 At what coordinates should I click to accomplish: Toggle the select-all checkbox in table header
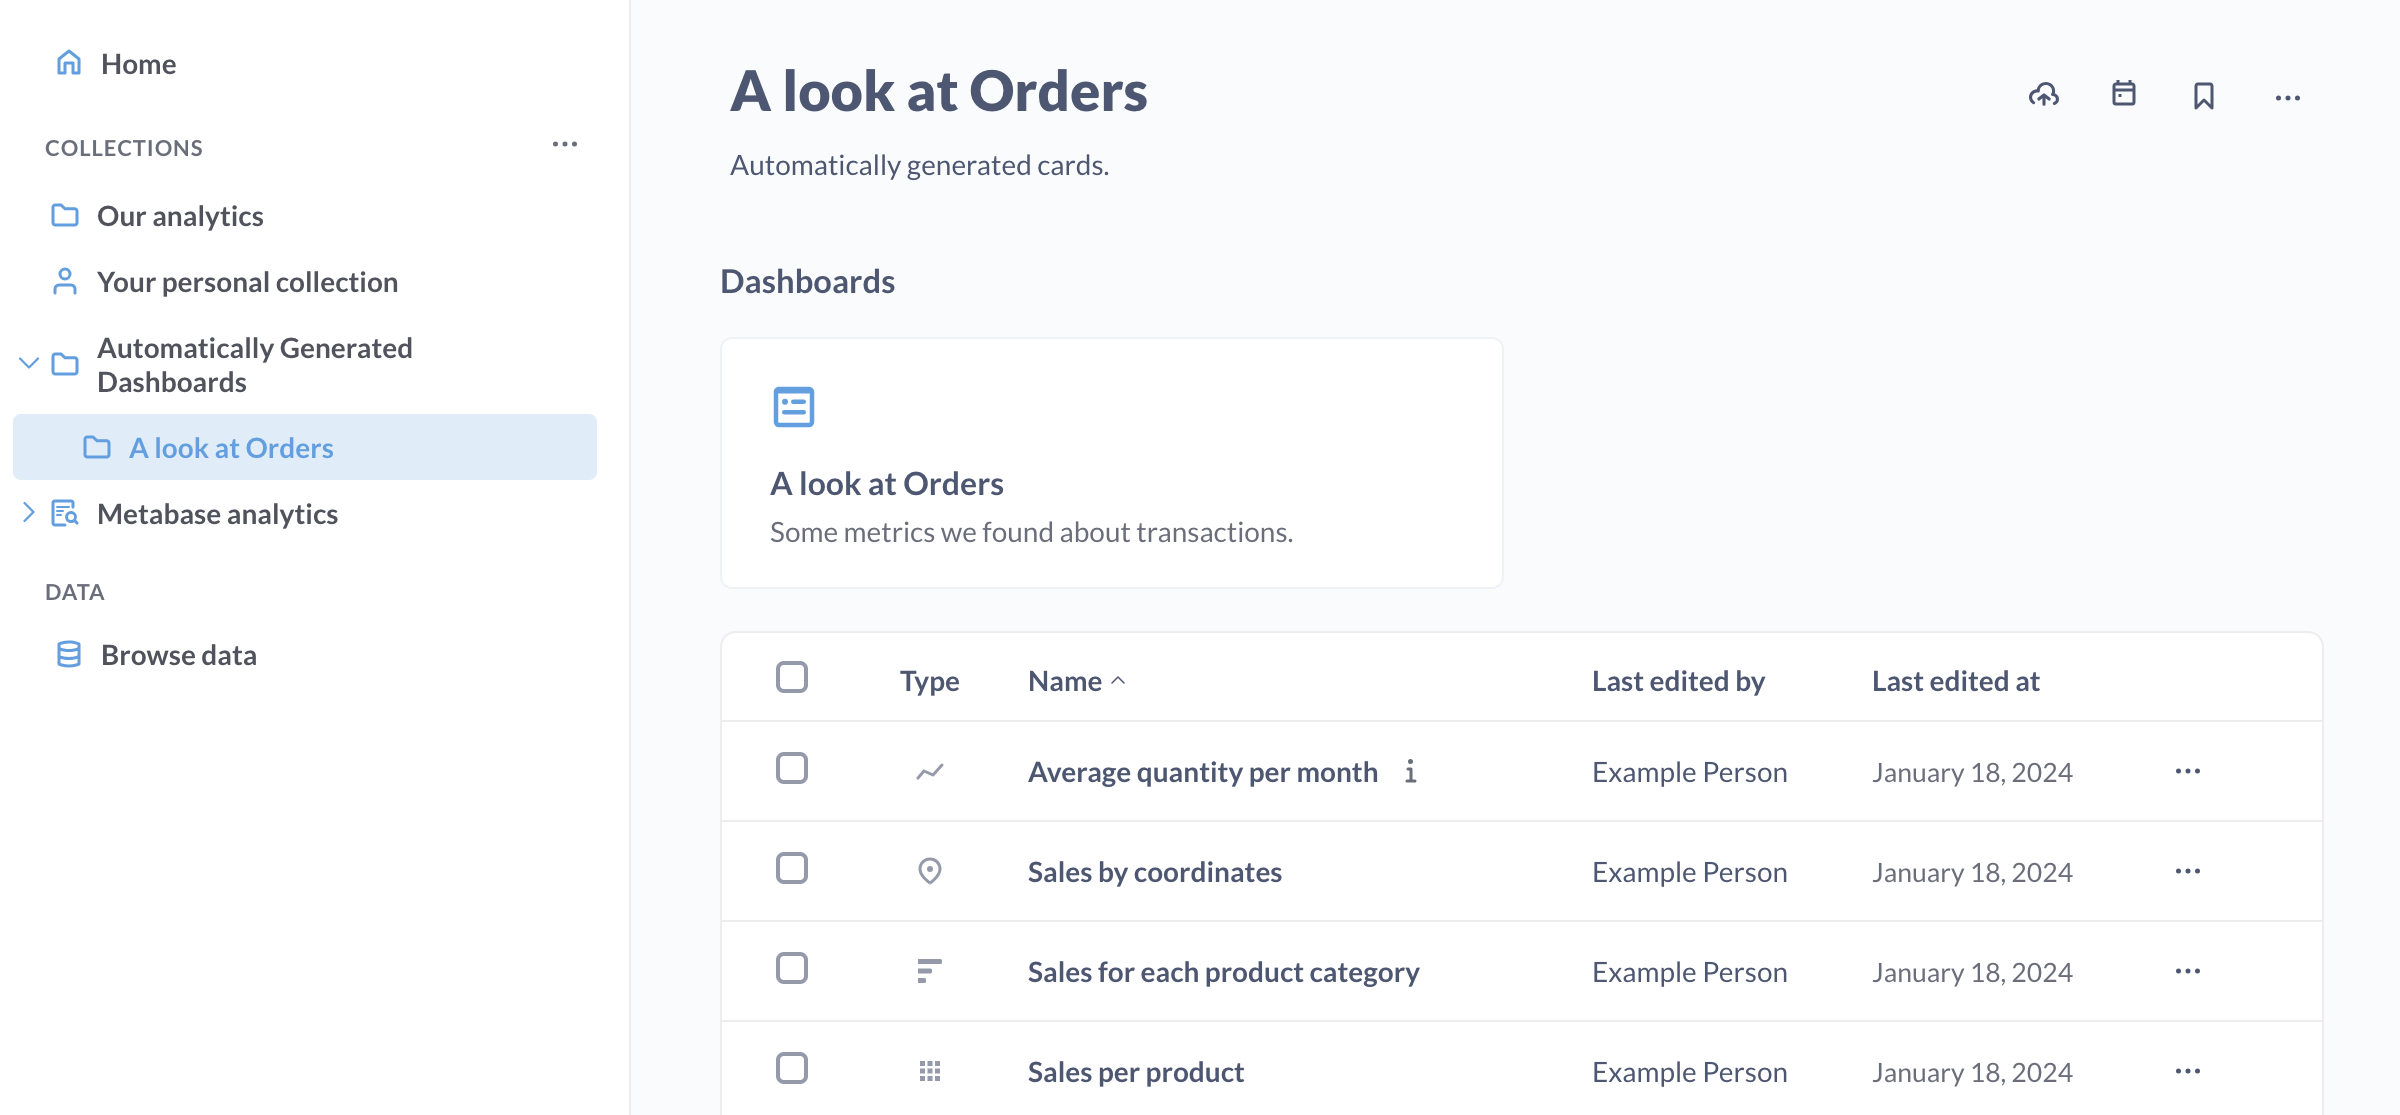[792, 678]
